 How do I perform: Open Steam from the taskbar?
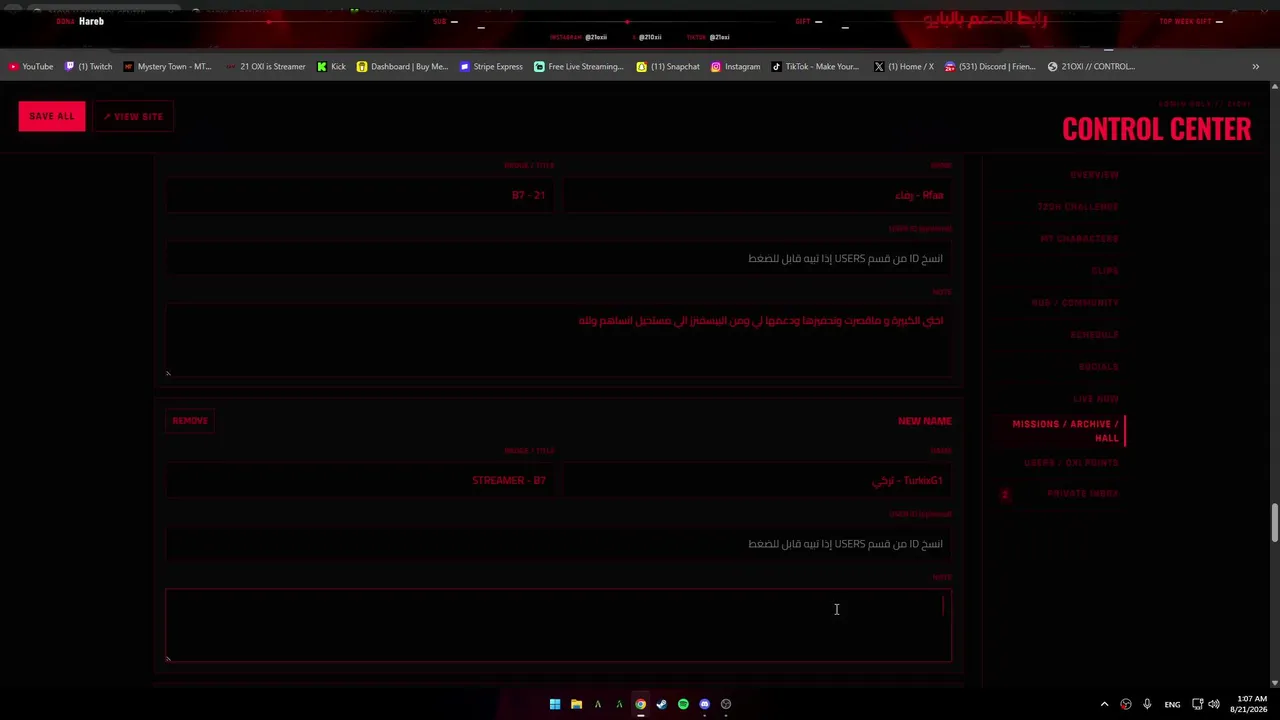click(661, 704)
